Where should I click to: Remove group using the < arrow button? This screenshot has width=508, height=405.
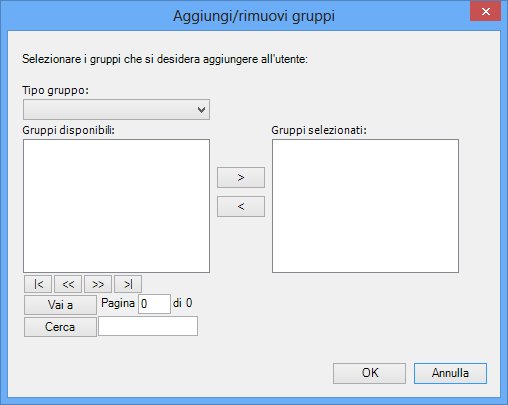[241, 207]
